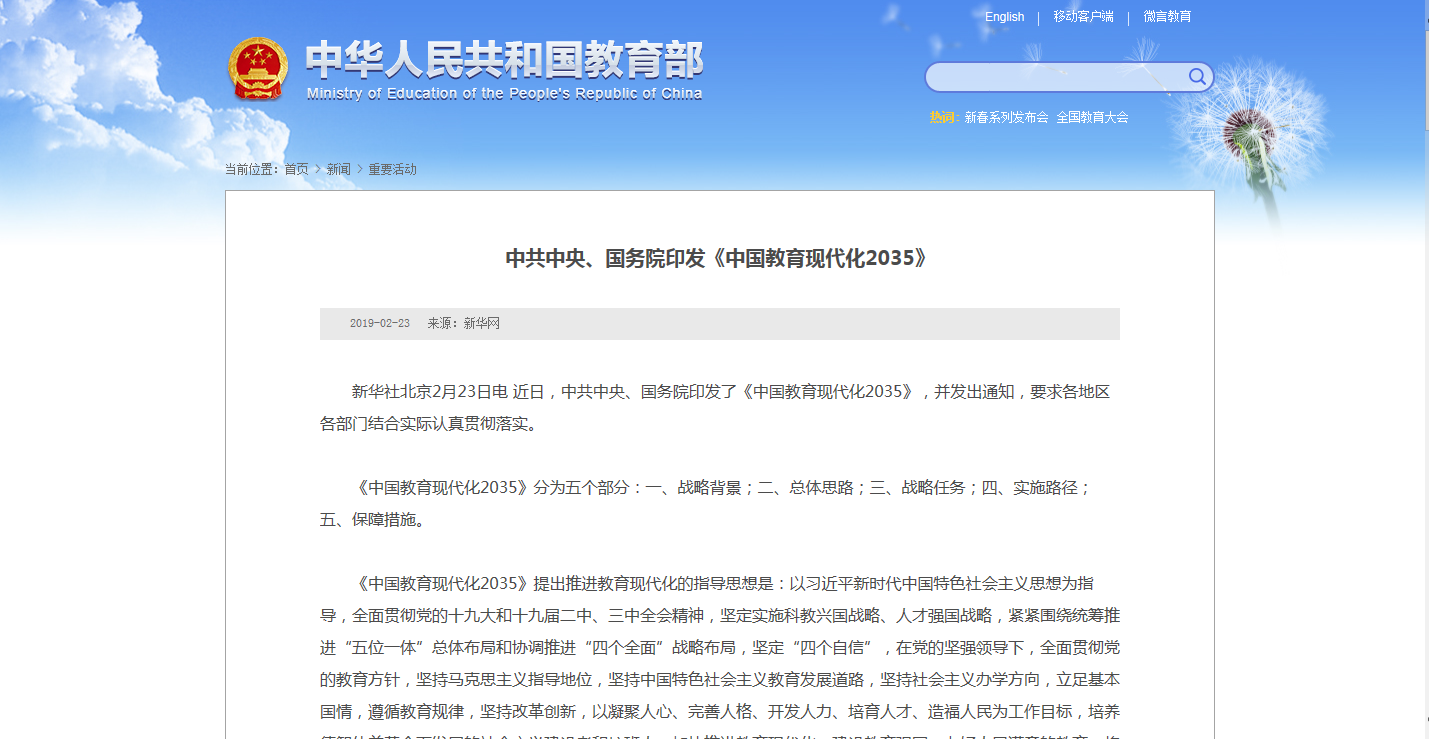Go to 微言教育 in top bar
This screenshot has height=739, width=1429.
click(x=1167, y=17)
